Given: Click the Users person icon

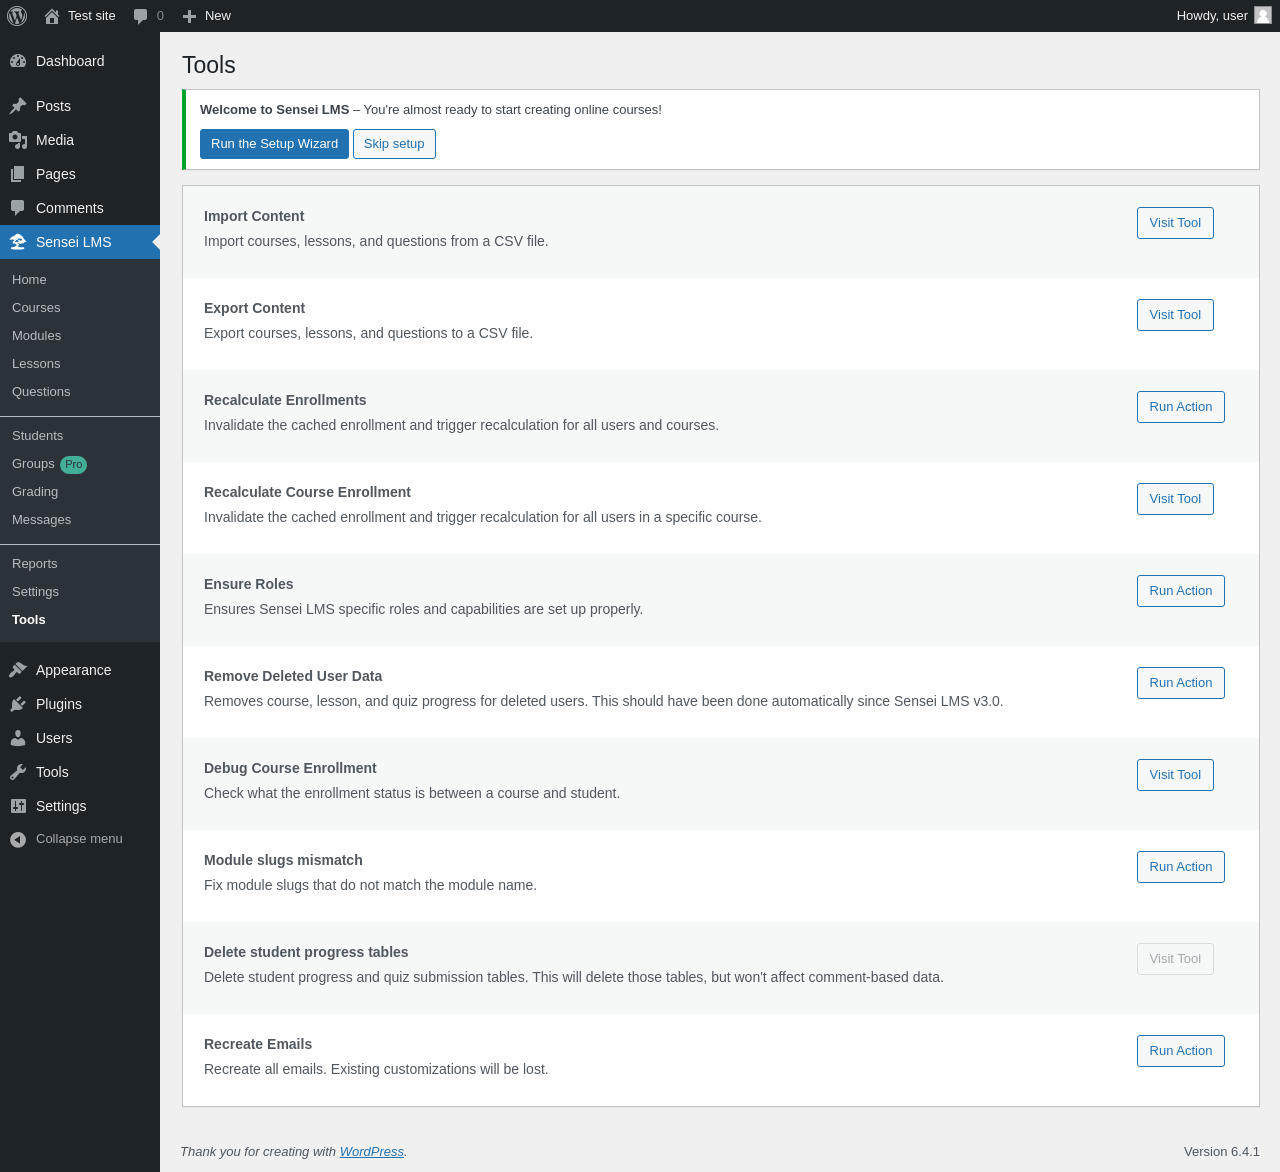Looking at the screenshot, I should point(18,738).
